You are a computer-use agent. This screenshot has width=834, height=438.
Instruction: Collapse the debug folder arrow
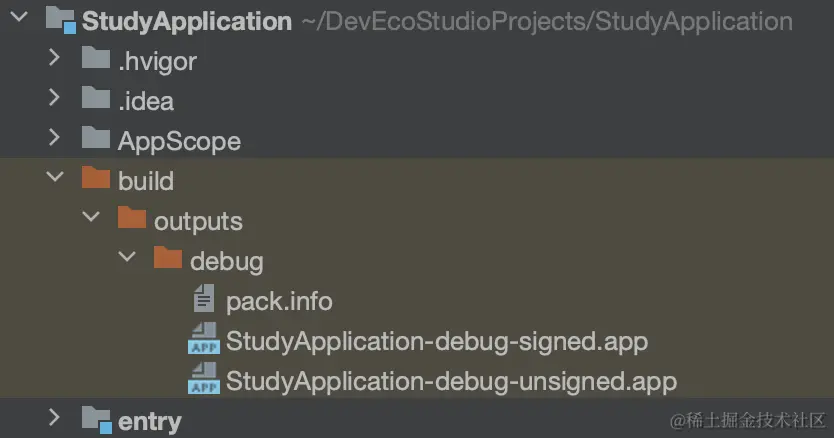pos(127,260)
